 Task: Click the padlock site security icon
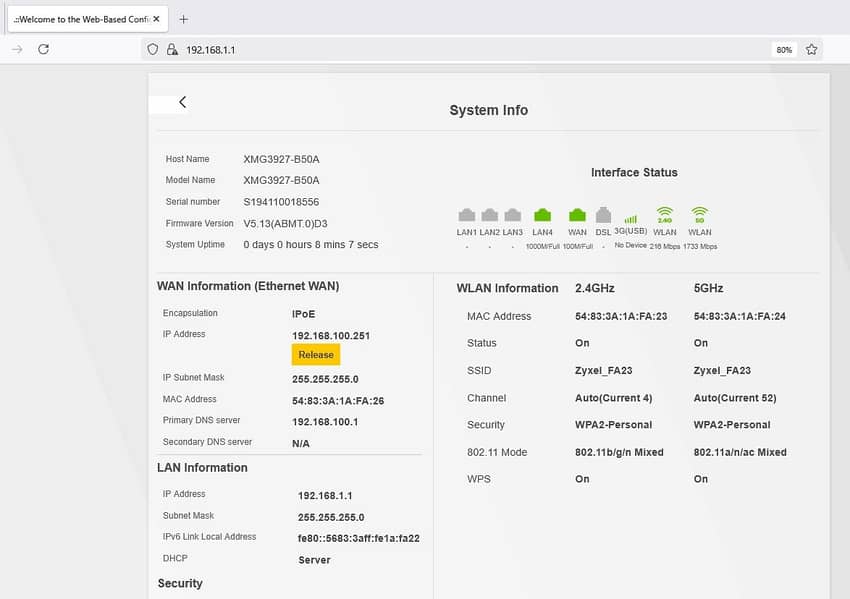point(172,49)
